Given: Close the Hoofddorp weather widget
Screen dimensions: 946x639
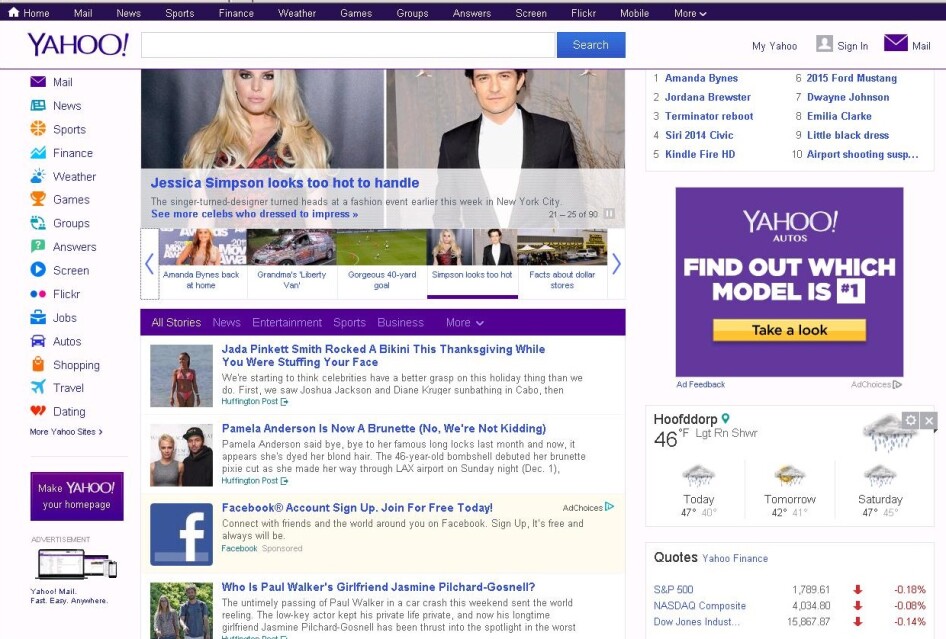Looking at the screenshot, I should pos(929,421).
